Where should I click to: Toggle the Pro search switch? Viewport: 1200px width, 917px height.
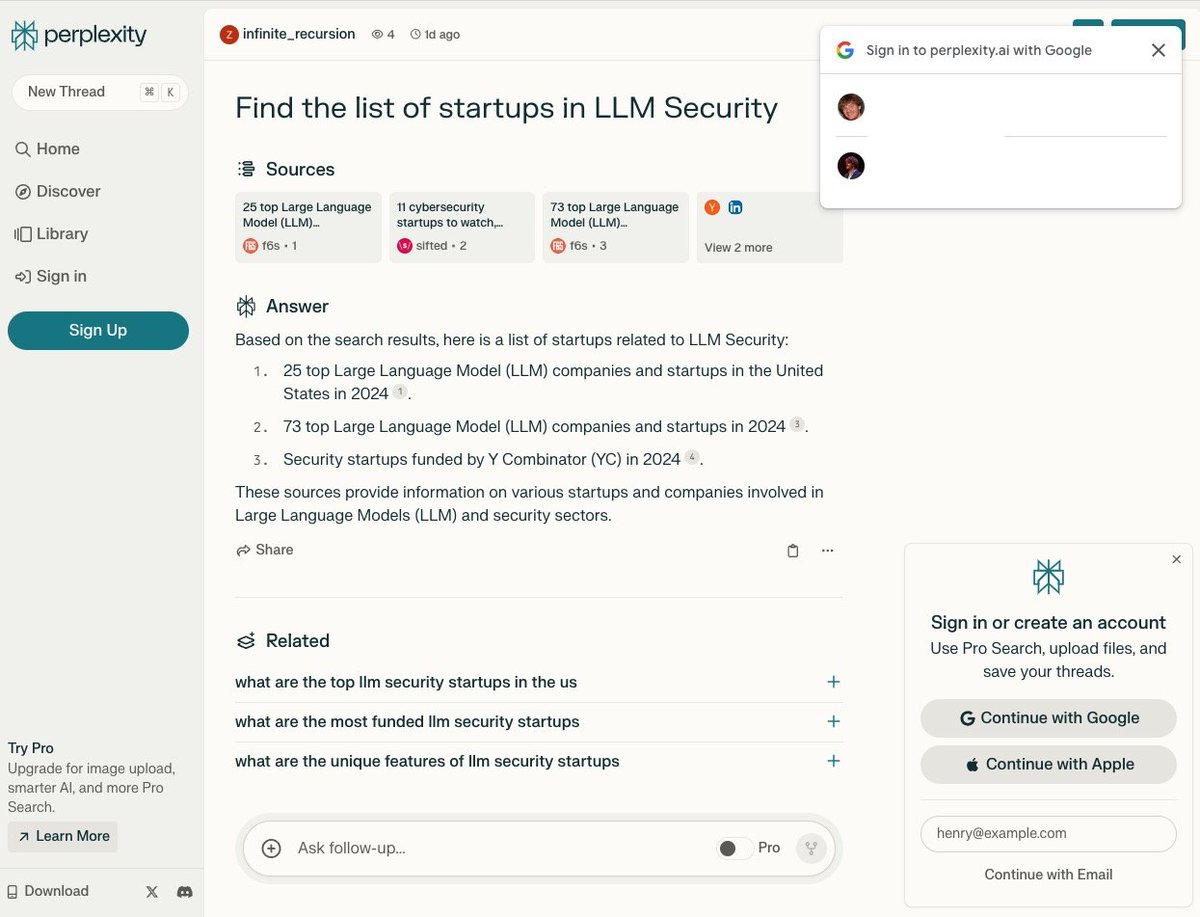735,848
